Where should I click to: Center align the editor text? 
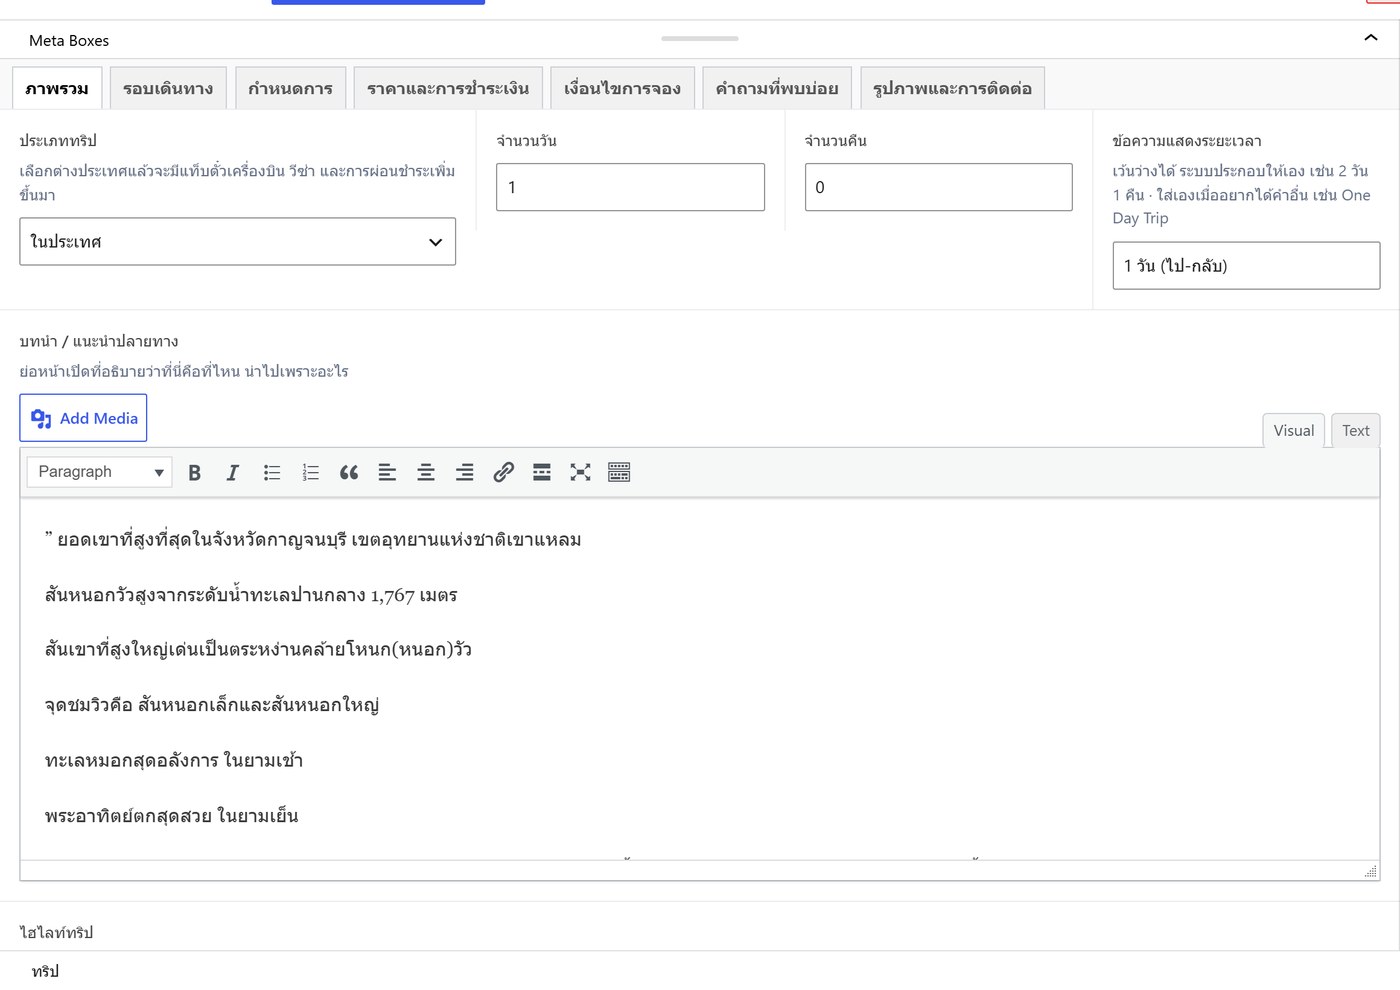coord(426,472)
